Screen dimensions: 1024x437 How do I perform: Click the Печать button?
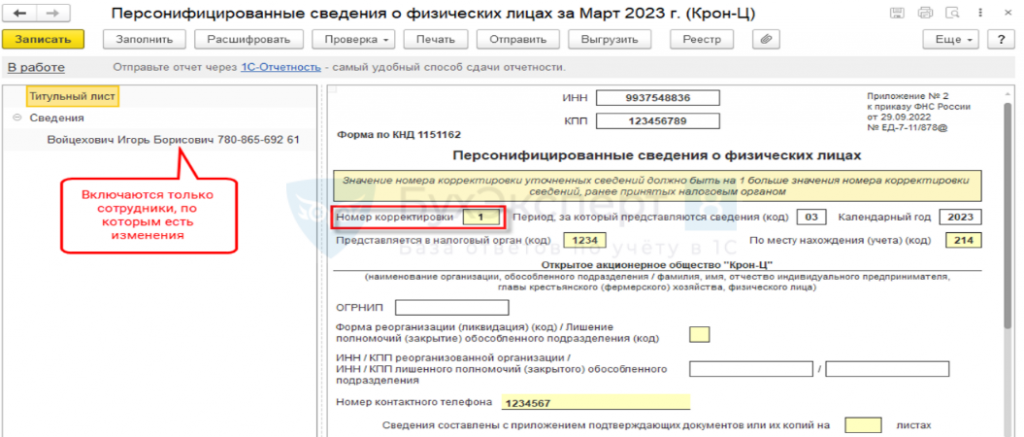(x=436, y=39)
